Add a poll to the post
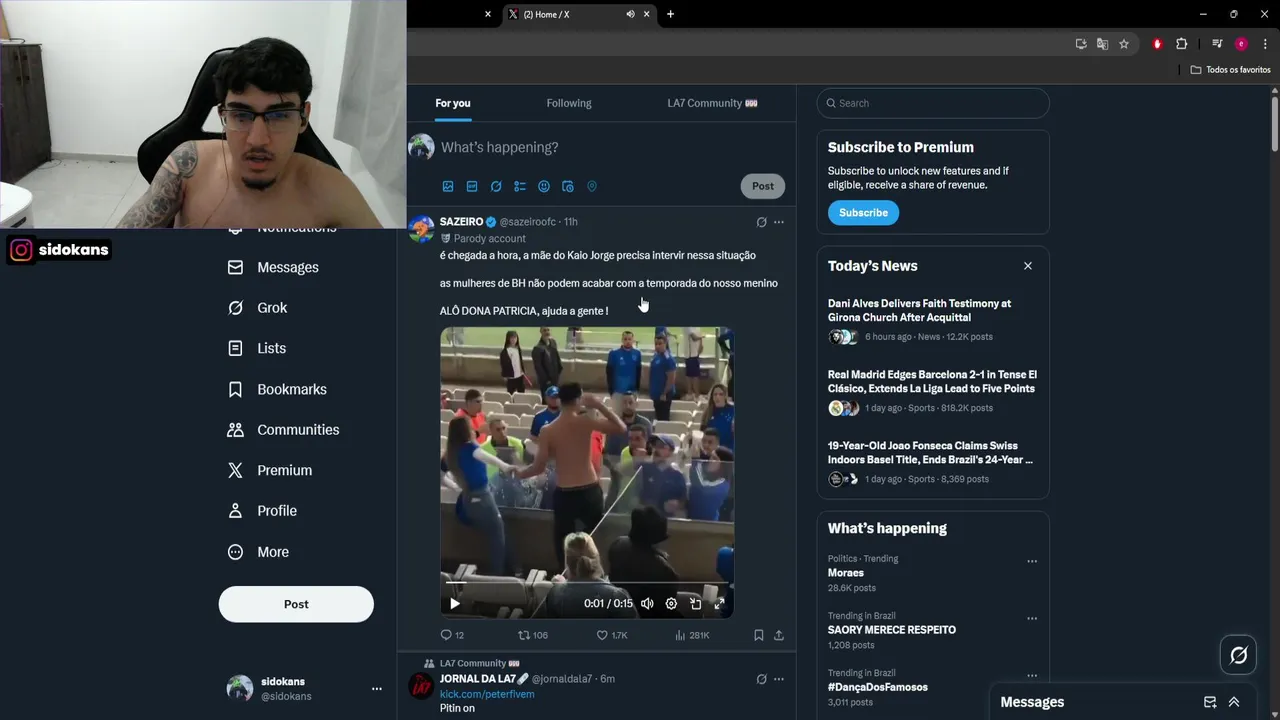 pyautogui.click(x=520, y=186)
